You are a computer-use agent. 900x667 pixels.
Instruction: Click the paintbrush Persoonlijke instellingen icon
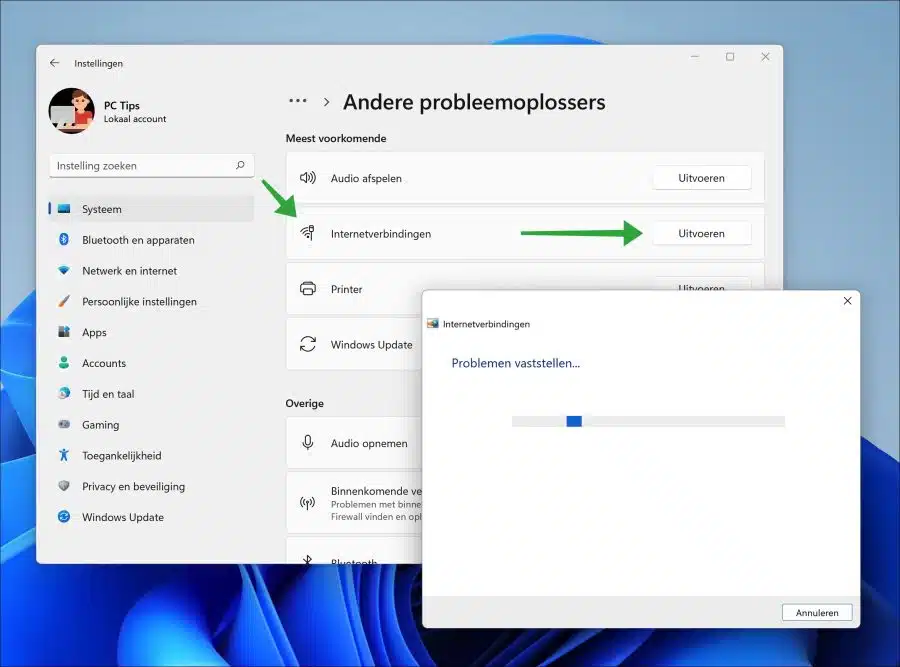coord(64,301)
